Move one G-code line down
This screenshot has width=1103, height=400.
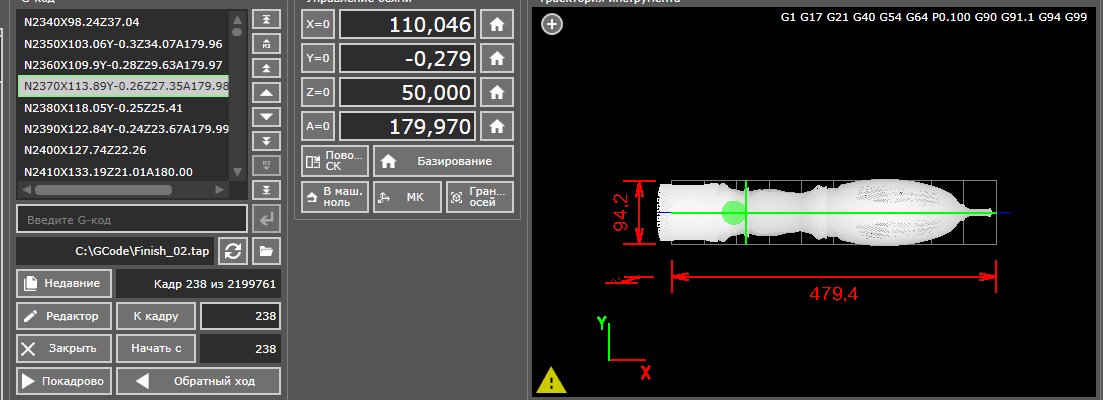tap(266, 117)
